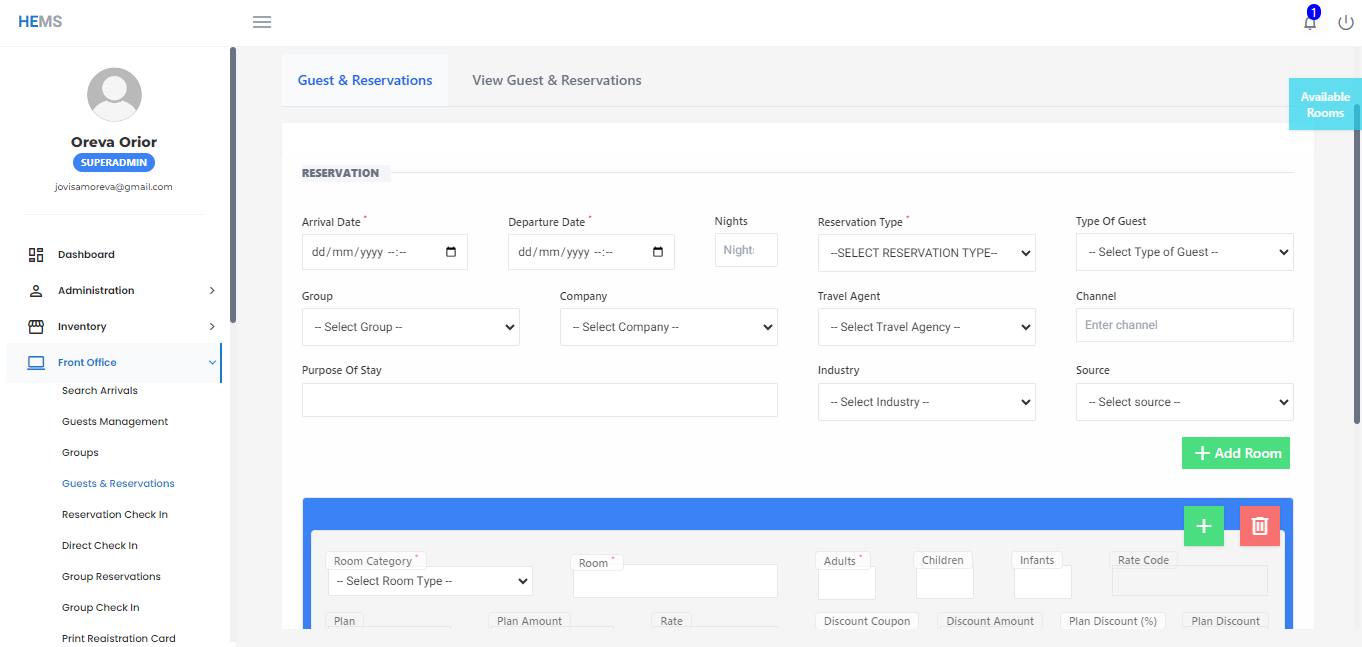Open Arrival Date calendar picker icon
The image size is (1362, 647).
click(451, 252)
